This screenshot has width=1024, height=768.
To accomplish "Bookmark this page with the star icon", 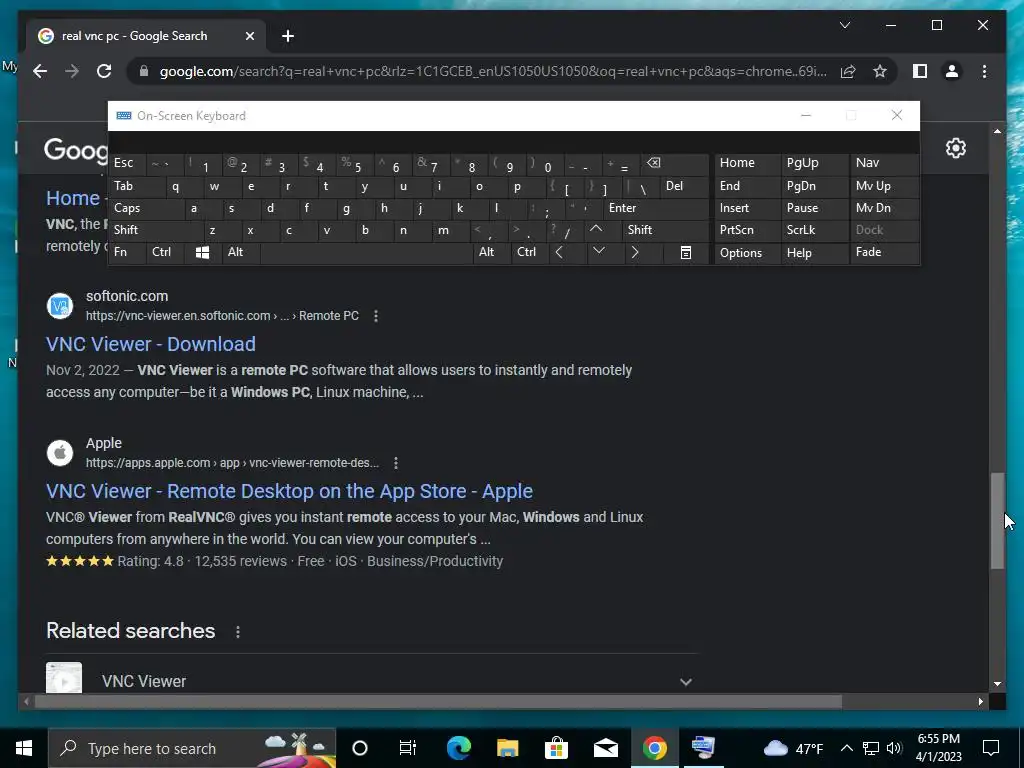I will (880, 71).
